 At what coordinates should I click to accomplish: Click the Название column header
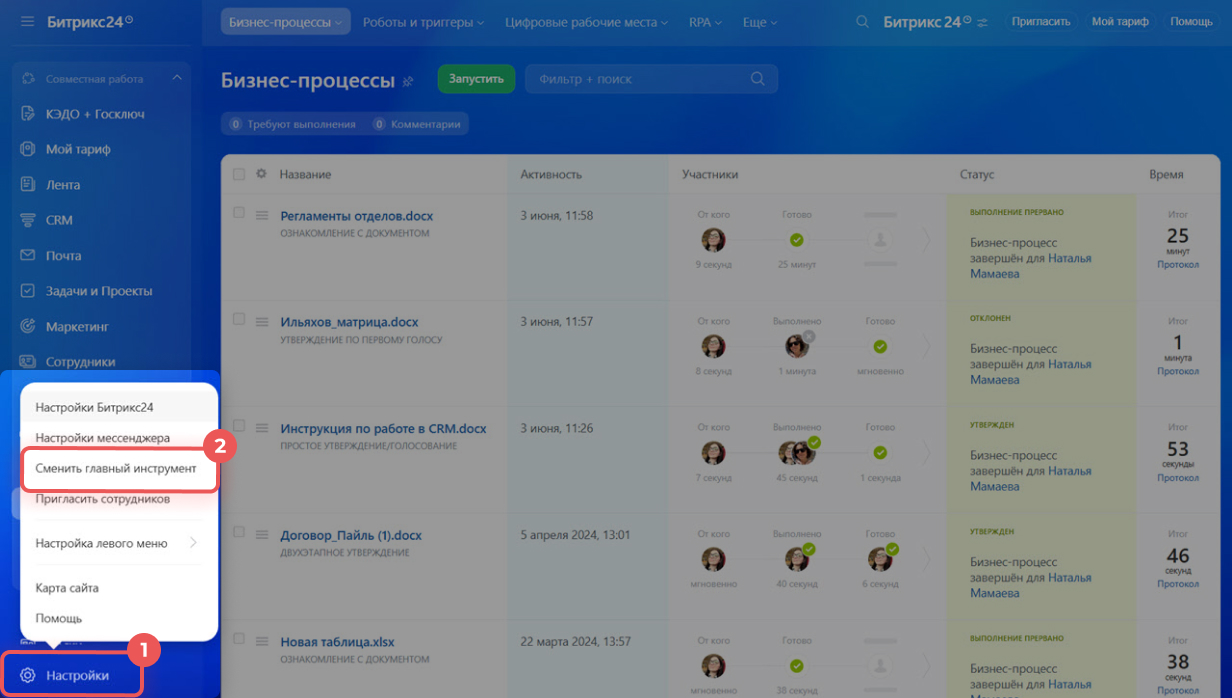click(x=305, y=174)
